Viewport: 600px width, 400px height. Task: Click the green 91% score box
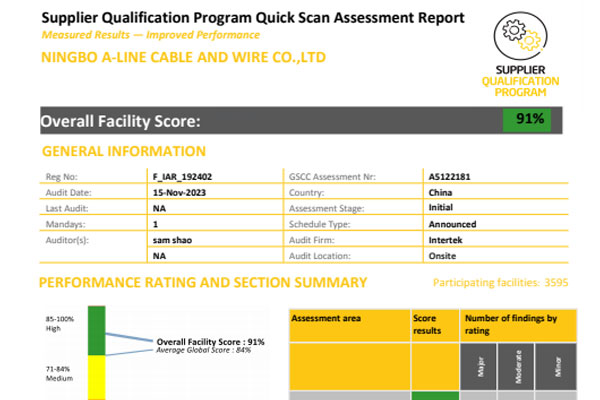[530, 120]
